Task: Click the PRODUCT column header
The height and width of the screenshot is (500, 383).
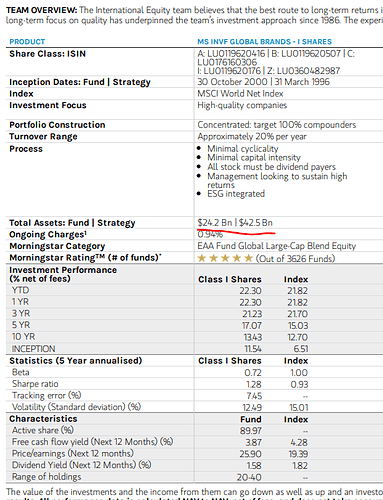Action: (27, 42)
